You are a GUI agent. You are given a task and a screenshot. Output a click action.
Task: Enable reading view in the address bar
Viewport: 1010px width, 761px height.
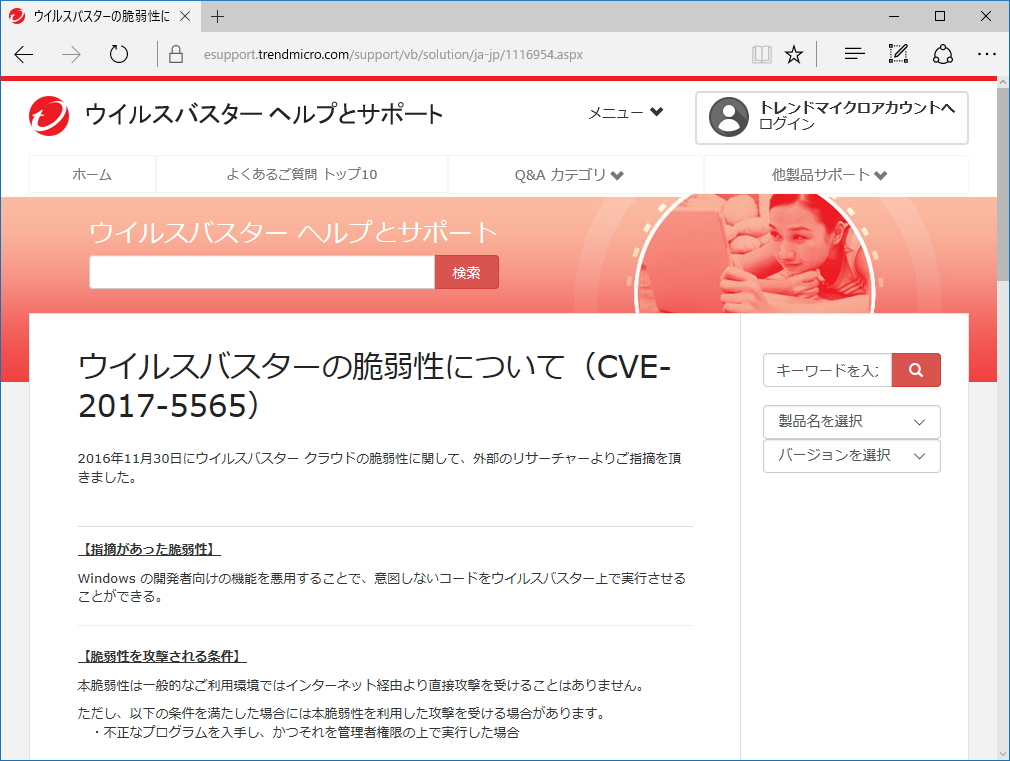click(762, 55)
